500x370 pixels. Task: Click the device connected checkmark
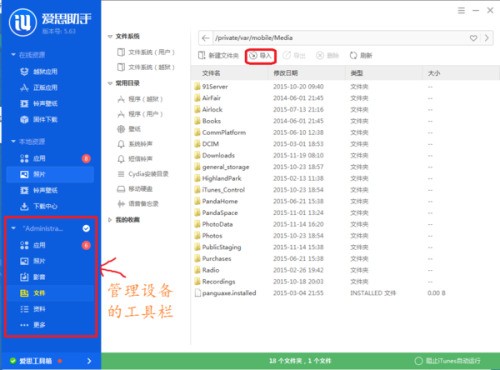click(86, 228)
